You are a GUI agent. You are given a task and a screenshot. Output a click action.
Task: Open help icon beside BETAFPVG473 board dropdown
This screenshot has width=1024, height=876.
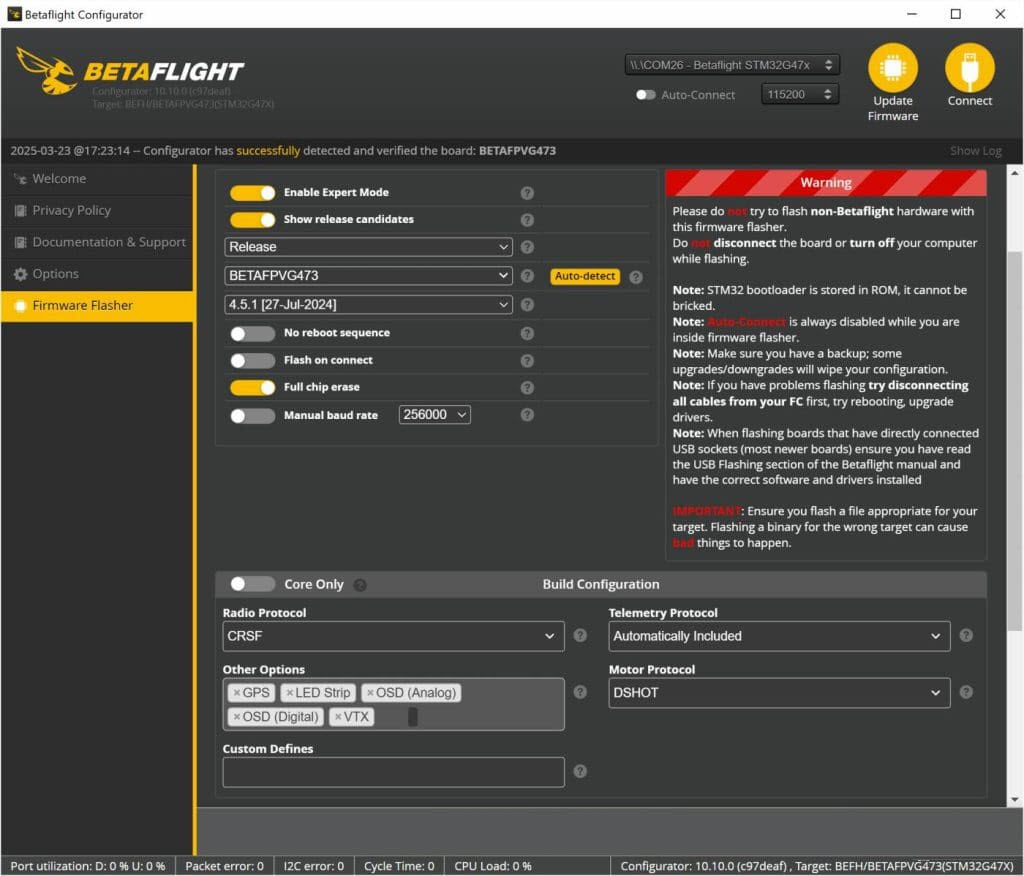[x=527, y=276]
